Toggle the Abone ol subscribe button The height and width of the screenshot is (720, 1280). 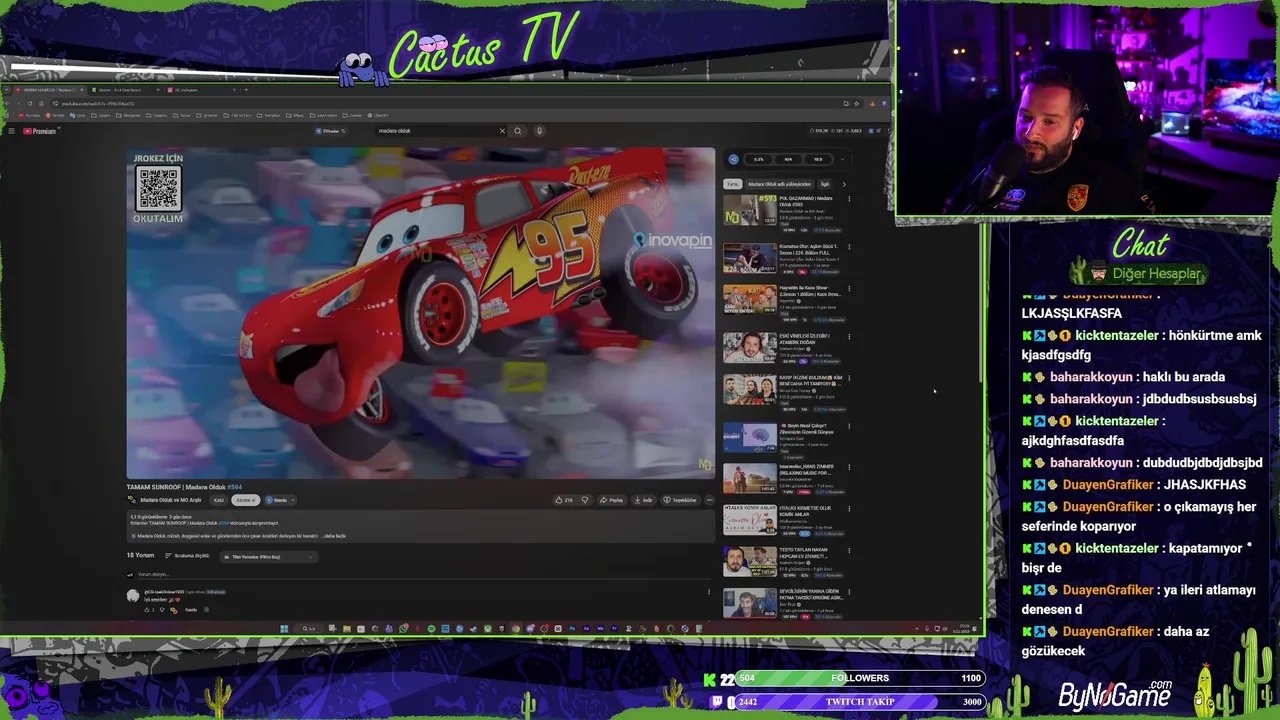(245, 500)
